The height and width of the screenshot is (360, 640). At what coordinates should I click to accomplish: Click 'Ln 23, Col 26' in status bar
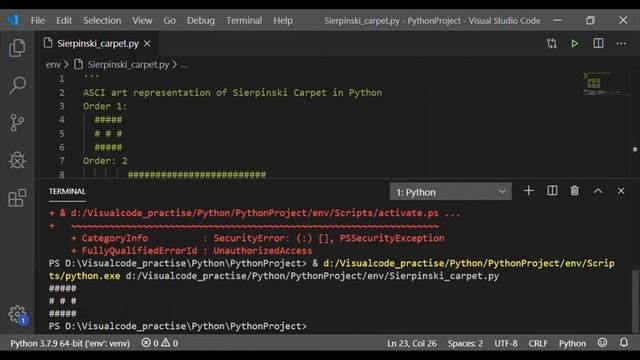(412, 343)
